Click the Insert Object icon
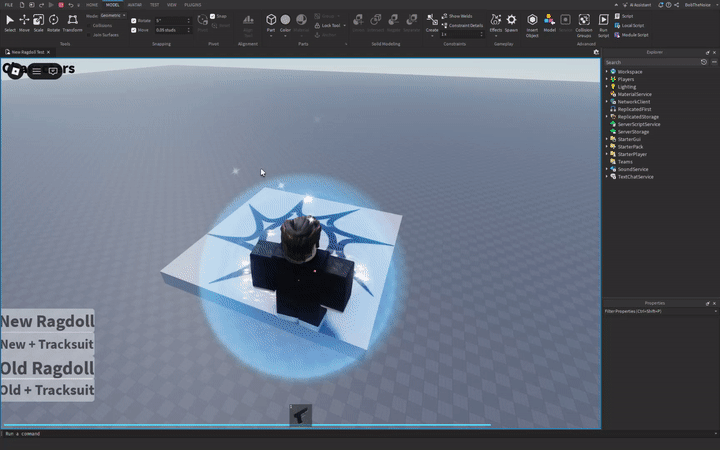Screen dimensions: 720x450 (532, 20)
